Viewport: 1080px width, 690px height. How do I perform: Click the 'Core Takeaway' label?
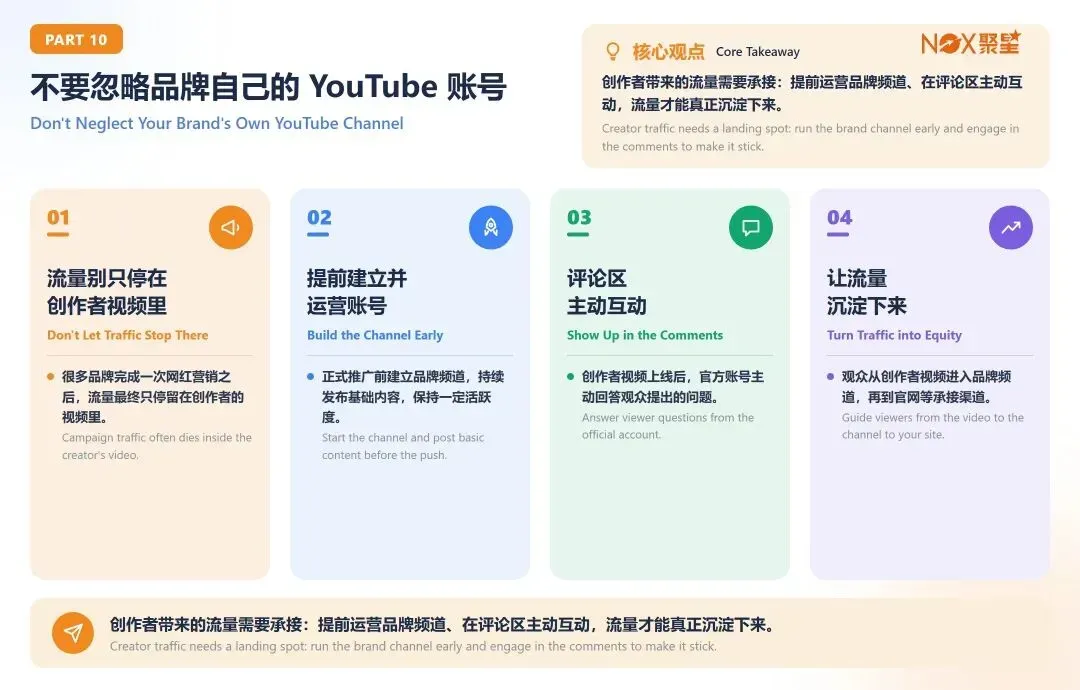point(758,52)
